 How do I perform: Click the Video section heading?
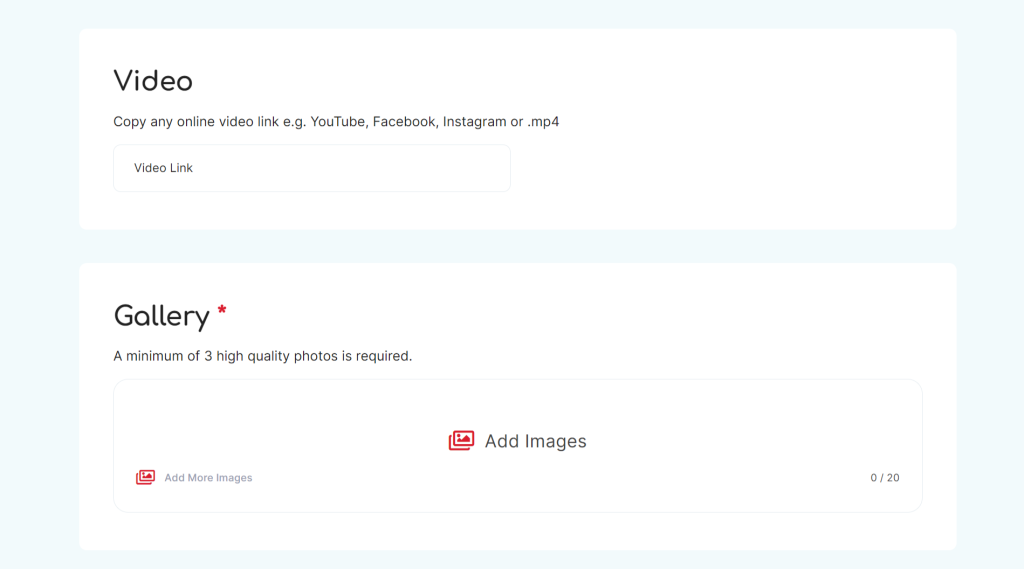pyautogui.click(x=153, y=81)
